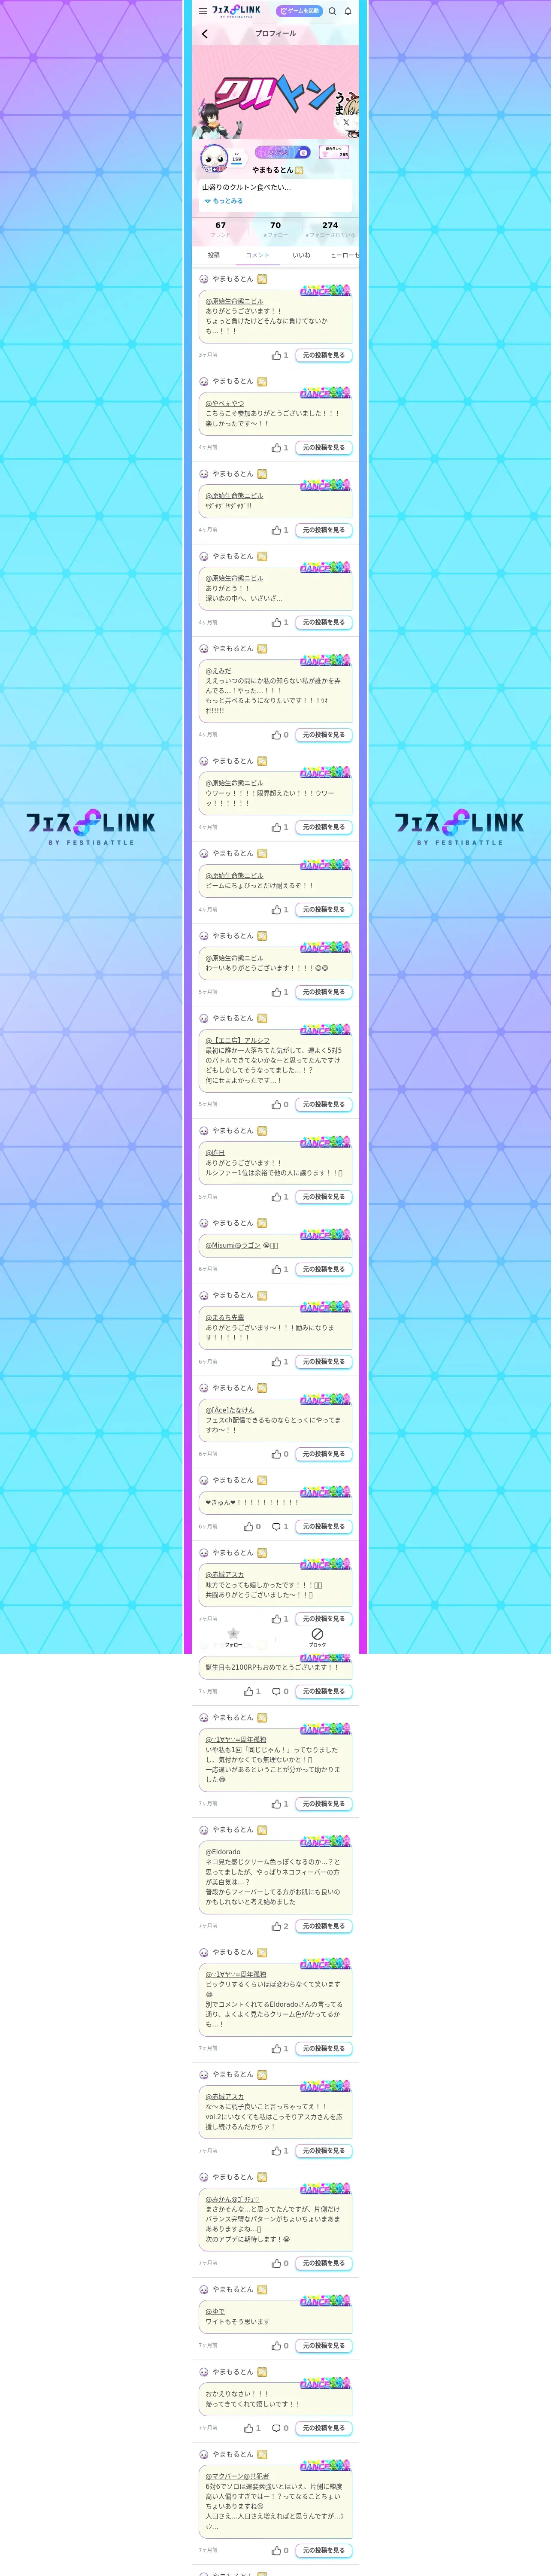
Task: Open @【エニ店】アルシフ mention link
Action: pos(238,1041)
